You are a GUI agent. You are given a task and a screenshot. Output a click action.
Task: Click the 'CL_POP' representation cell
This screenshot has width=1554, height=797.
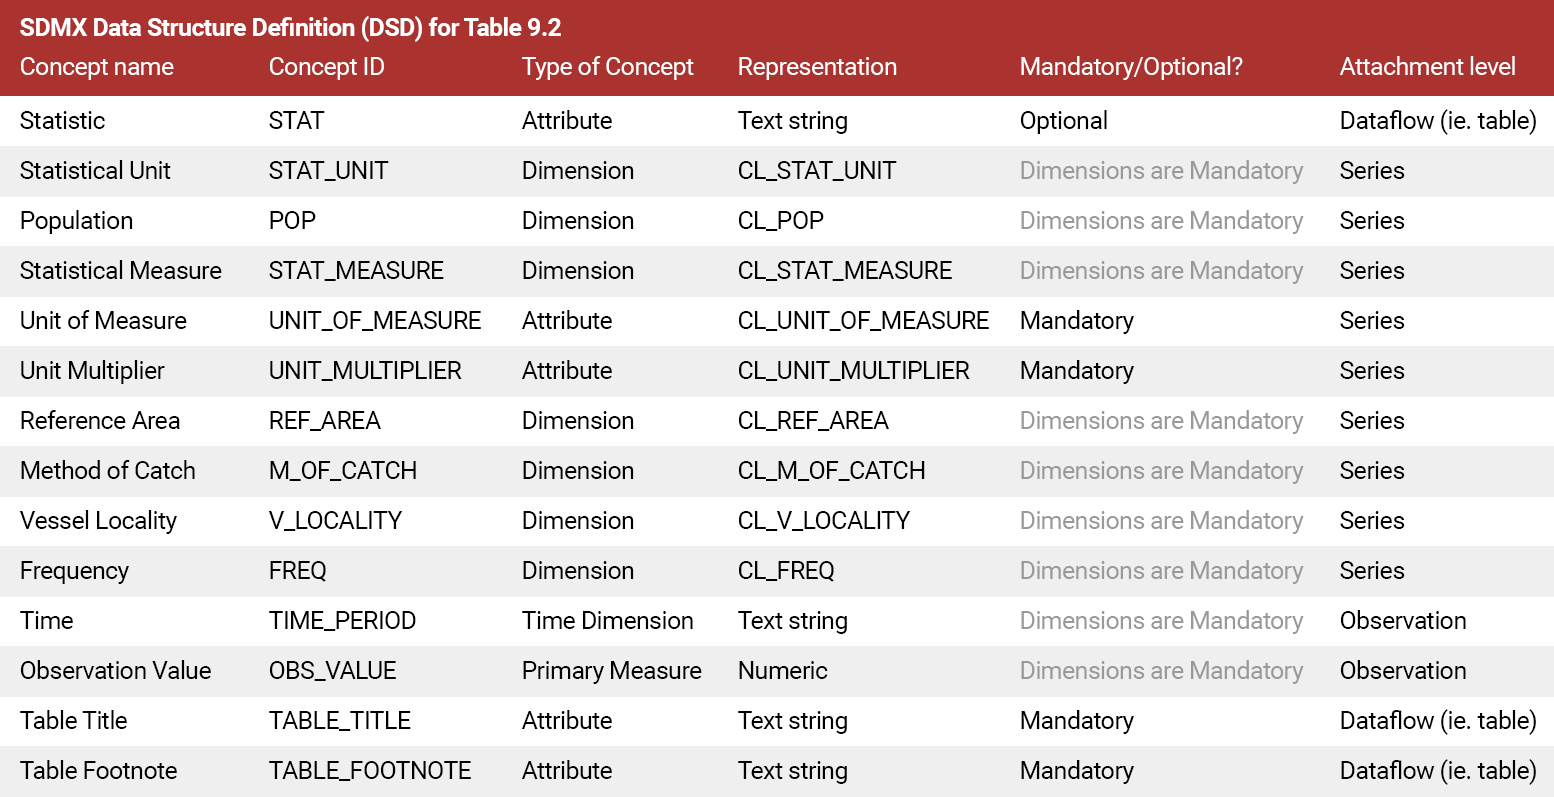pos(780,221)
